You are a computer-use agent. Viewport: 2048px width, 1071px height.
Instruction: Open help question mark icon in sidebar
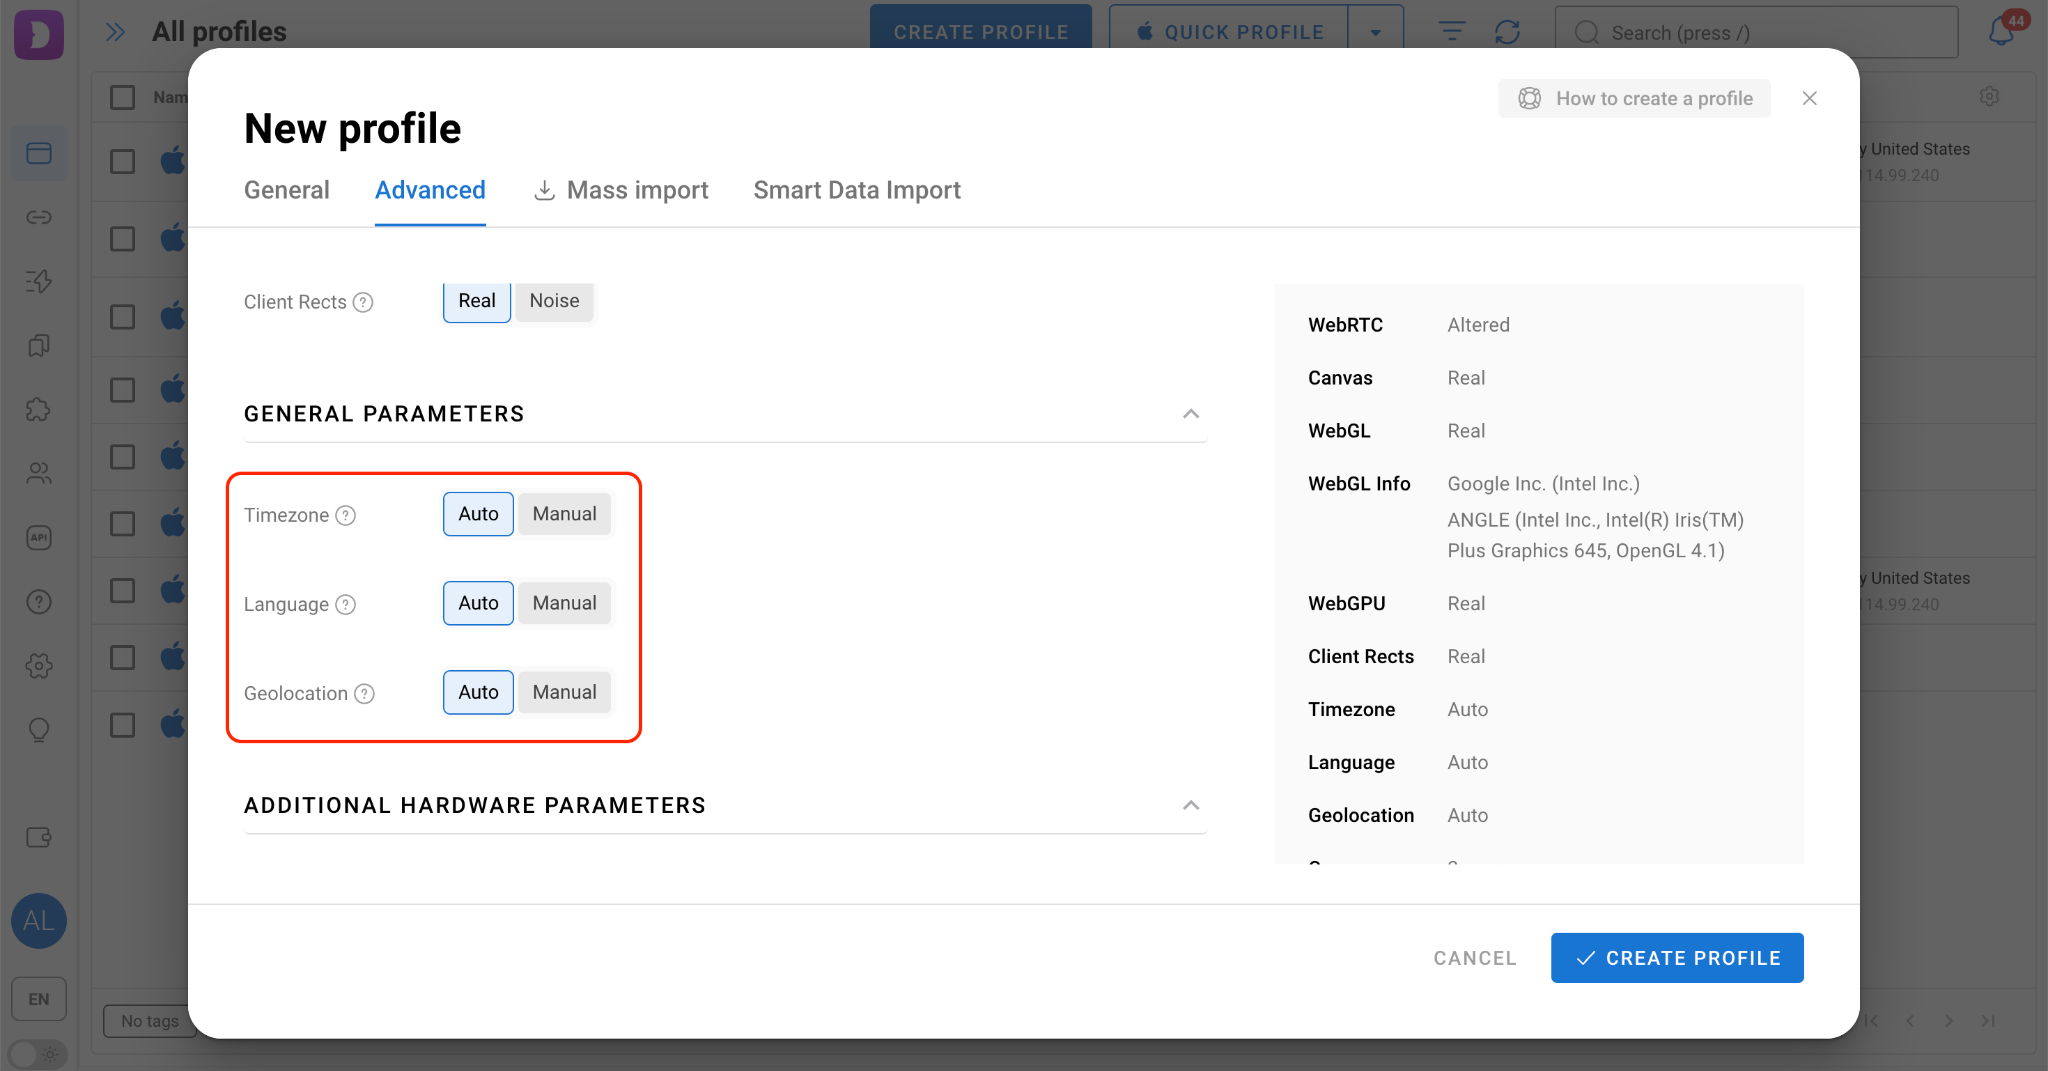pos(39,601)
